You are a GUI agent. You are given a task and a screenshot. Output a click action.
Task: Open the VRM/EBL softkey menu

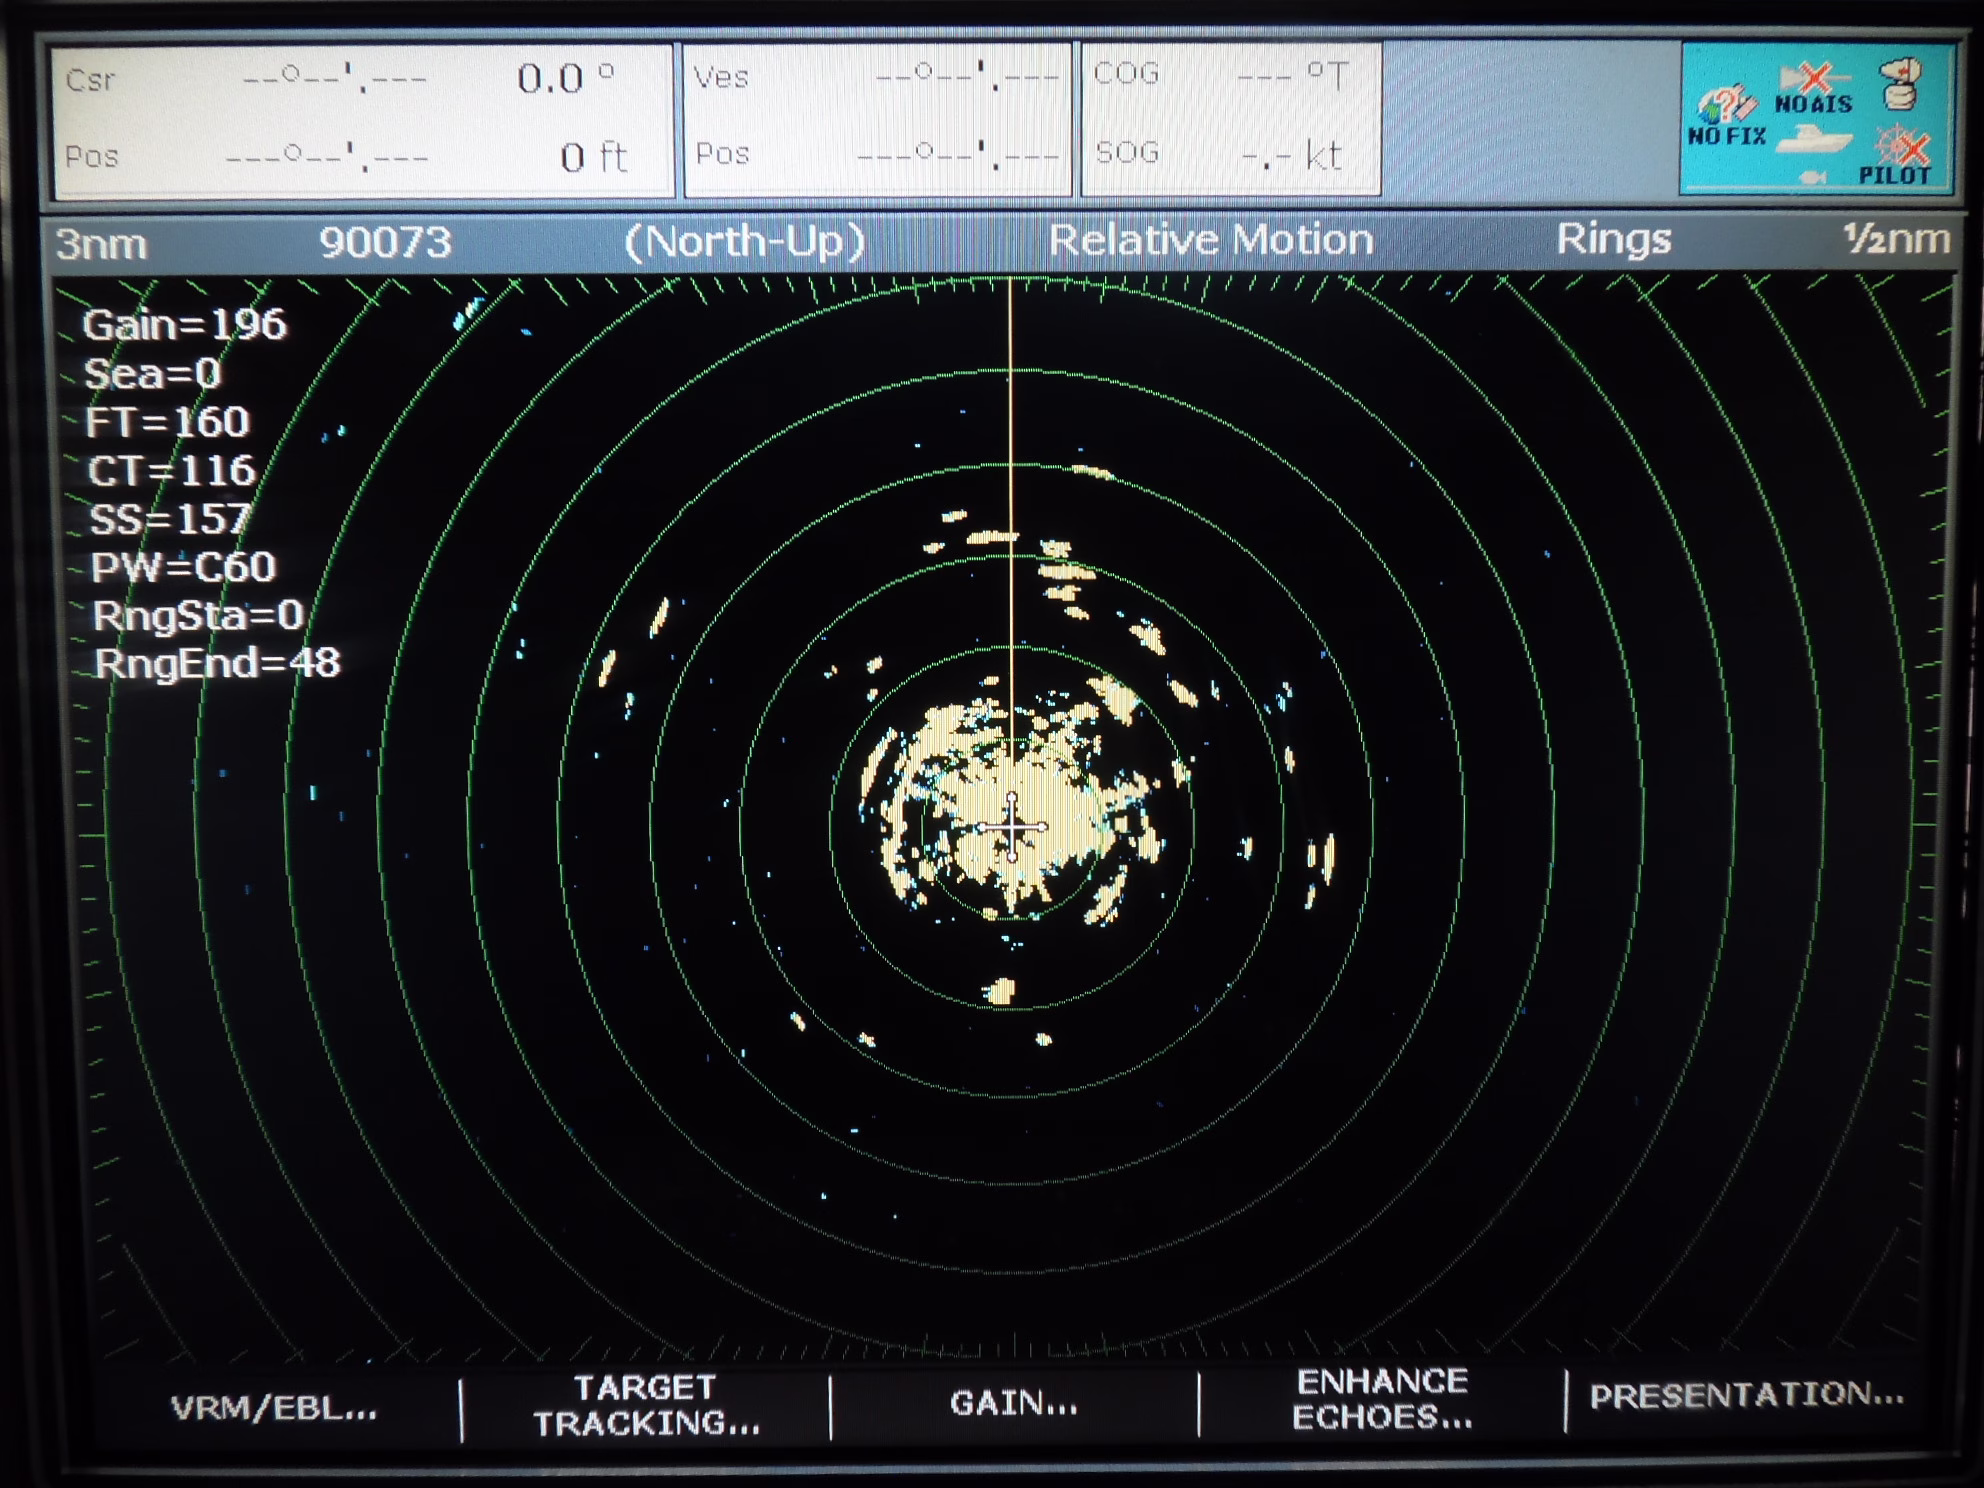click(273, 1408)
